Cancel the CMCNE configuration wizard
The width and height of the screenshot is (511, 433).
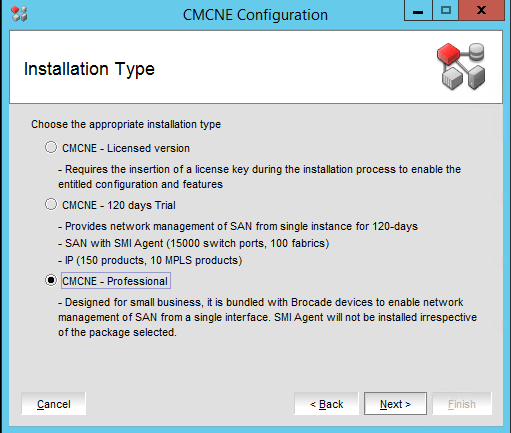(x=53, y=404)
